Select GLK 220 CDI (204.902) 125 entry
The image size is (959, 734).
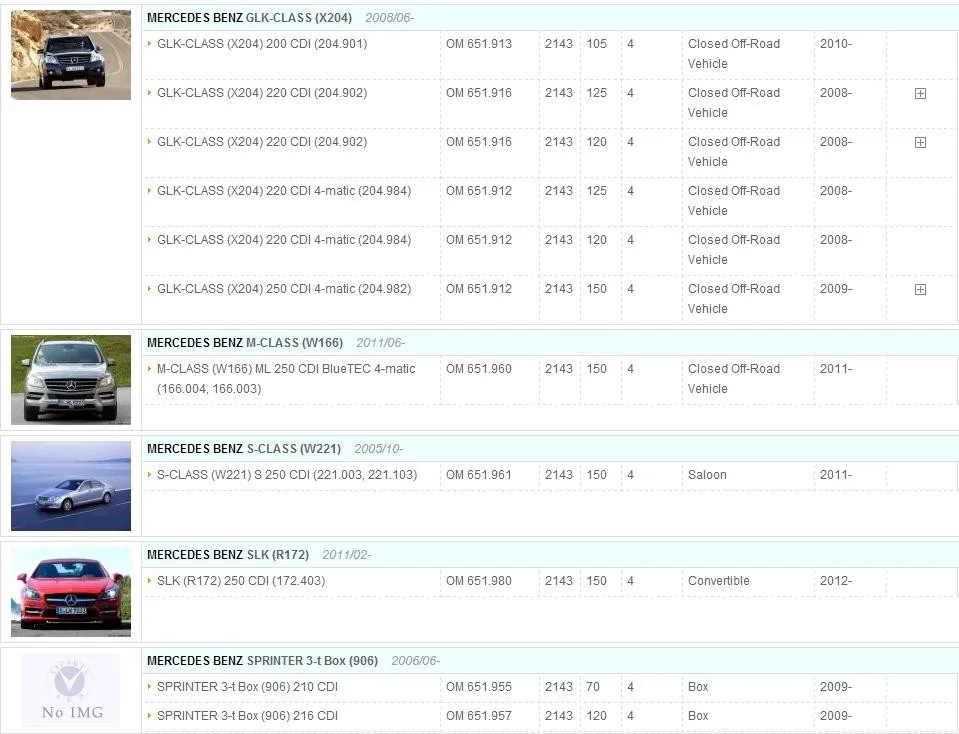(262, 92)
